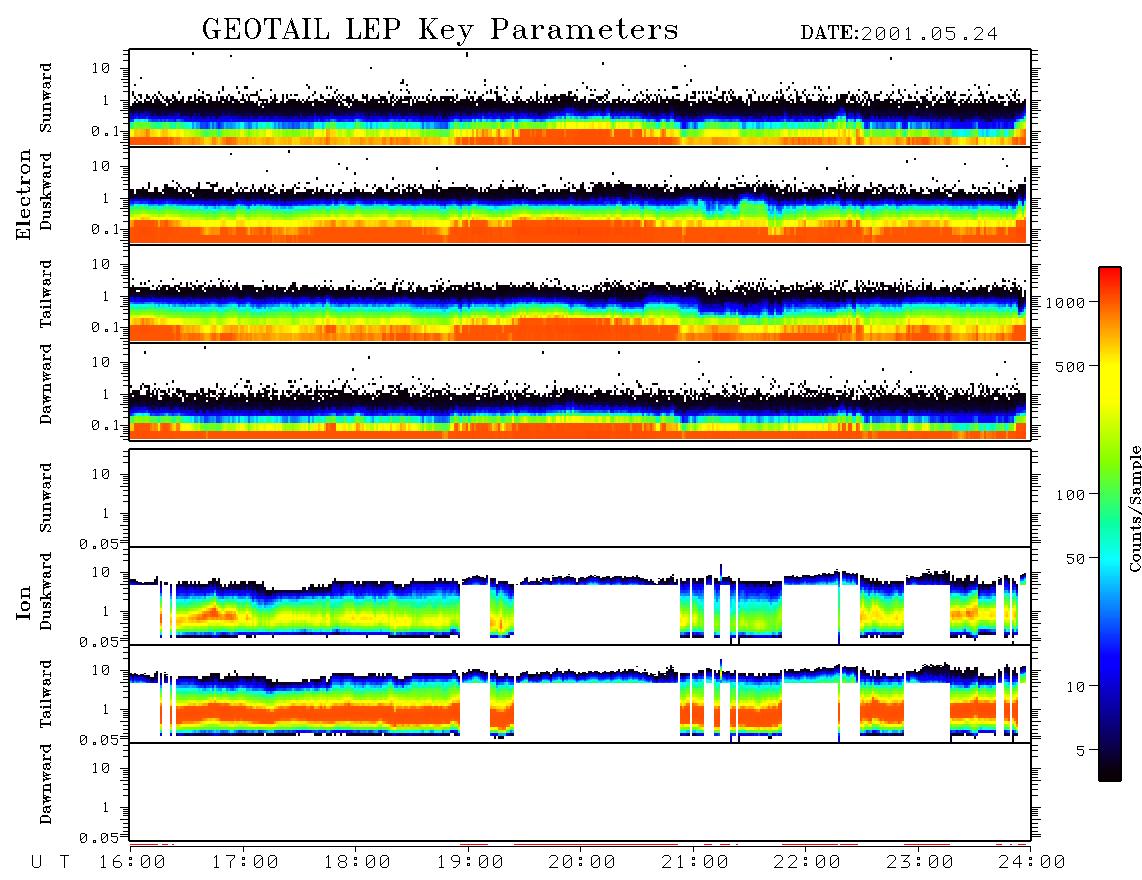
Task: Click the 17:00 time tick label
Action: pyautogui.click(x=245, y=862)
